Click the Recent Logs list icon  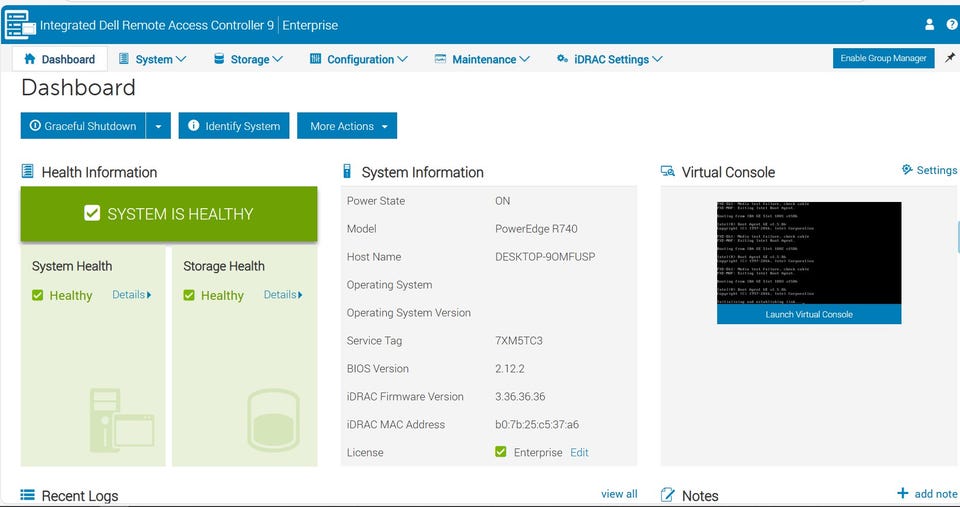click(28, 495)
